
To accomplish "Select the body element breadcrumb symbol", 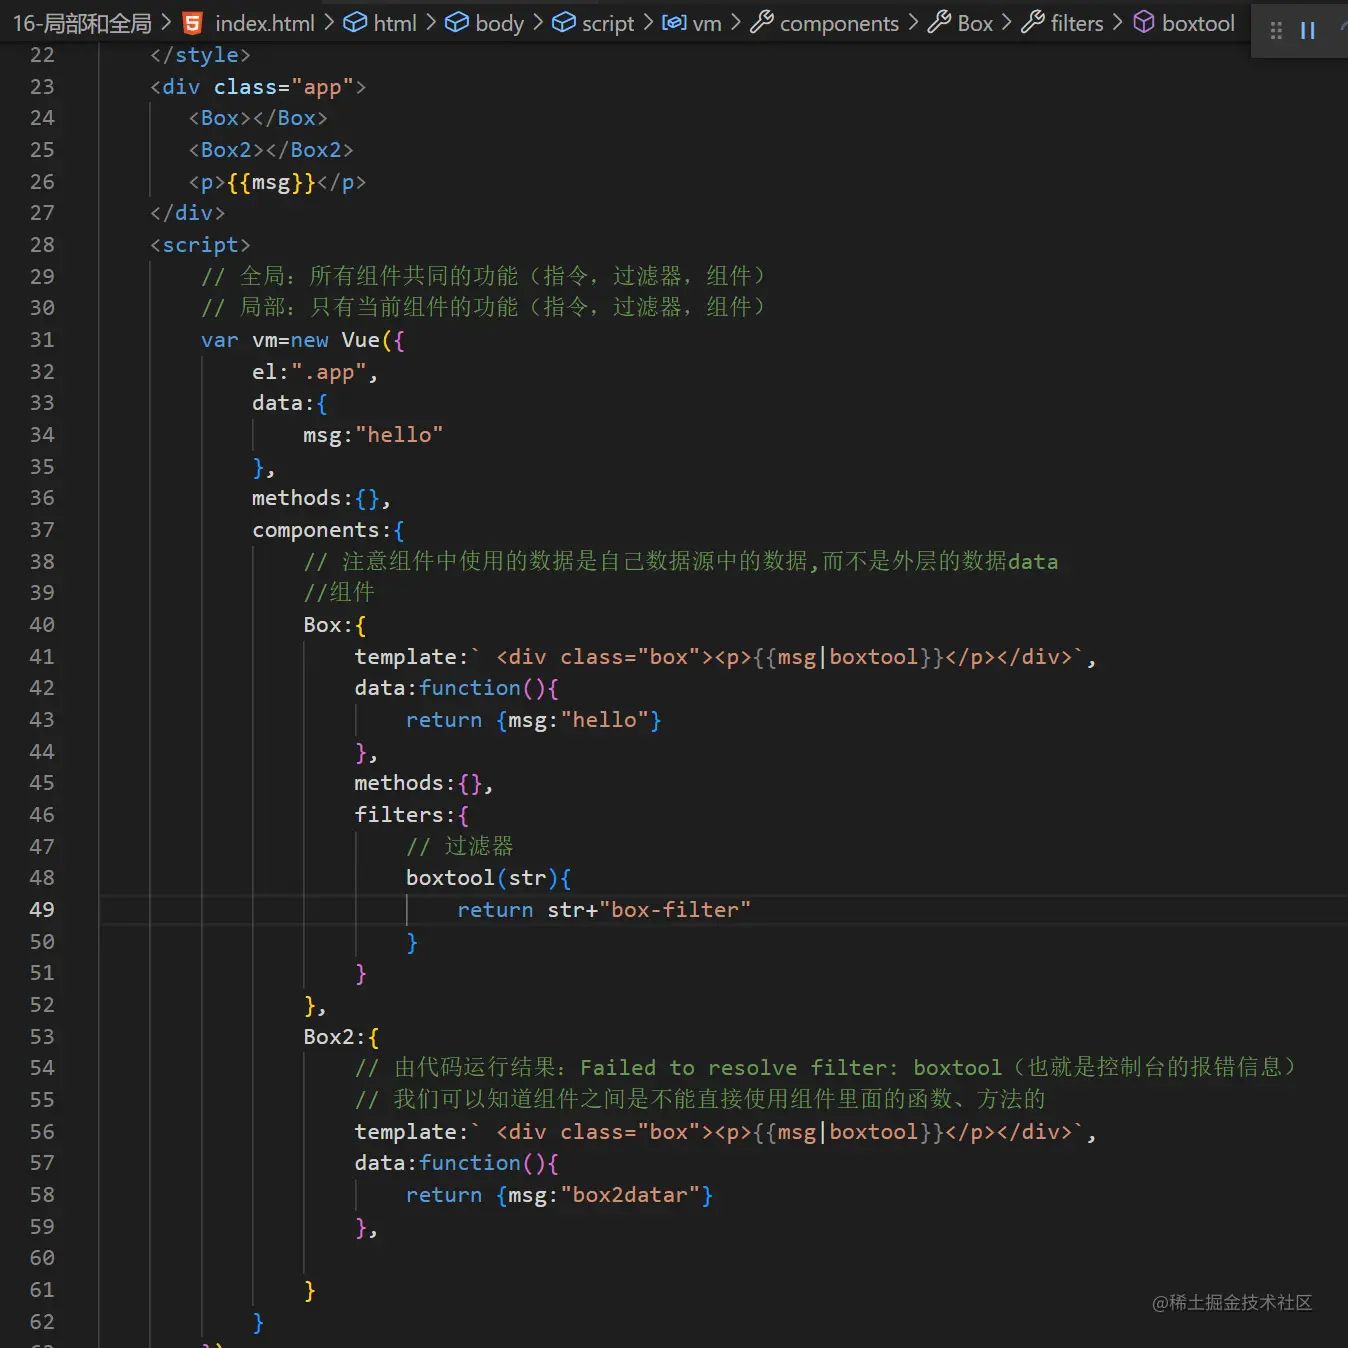I will pos(485,23).
